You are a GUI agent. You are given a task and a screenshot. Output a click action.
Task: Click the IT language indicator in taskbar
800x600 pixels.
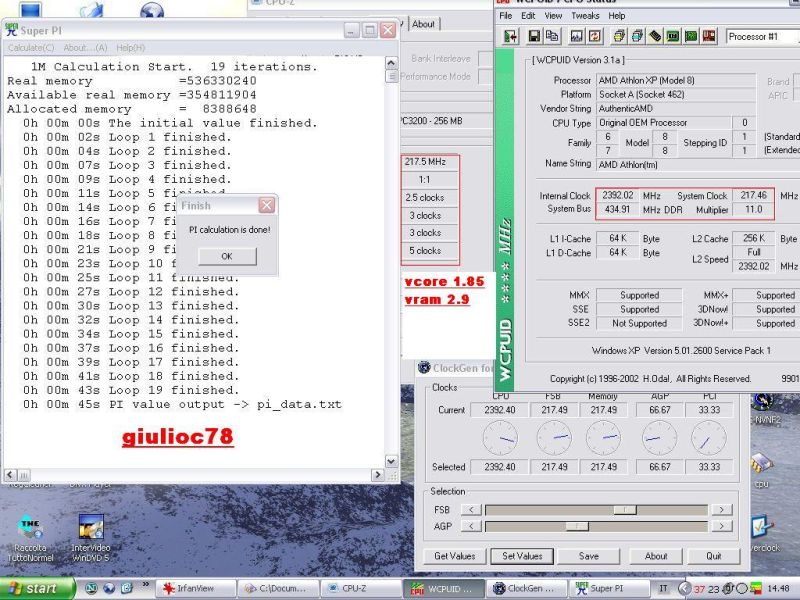point(663,588)
